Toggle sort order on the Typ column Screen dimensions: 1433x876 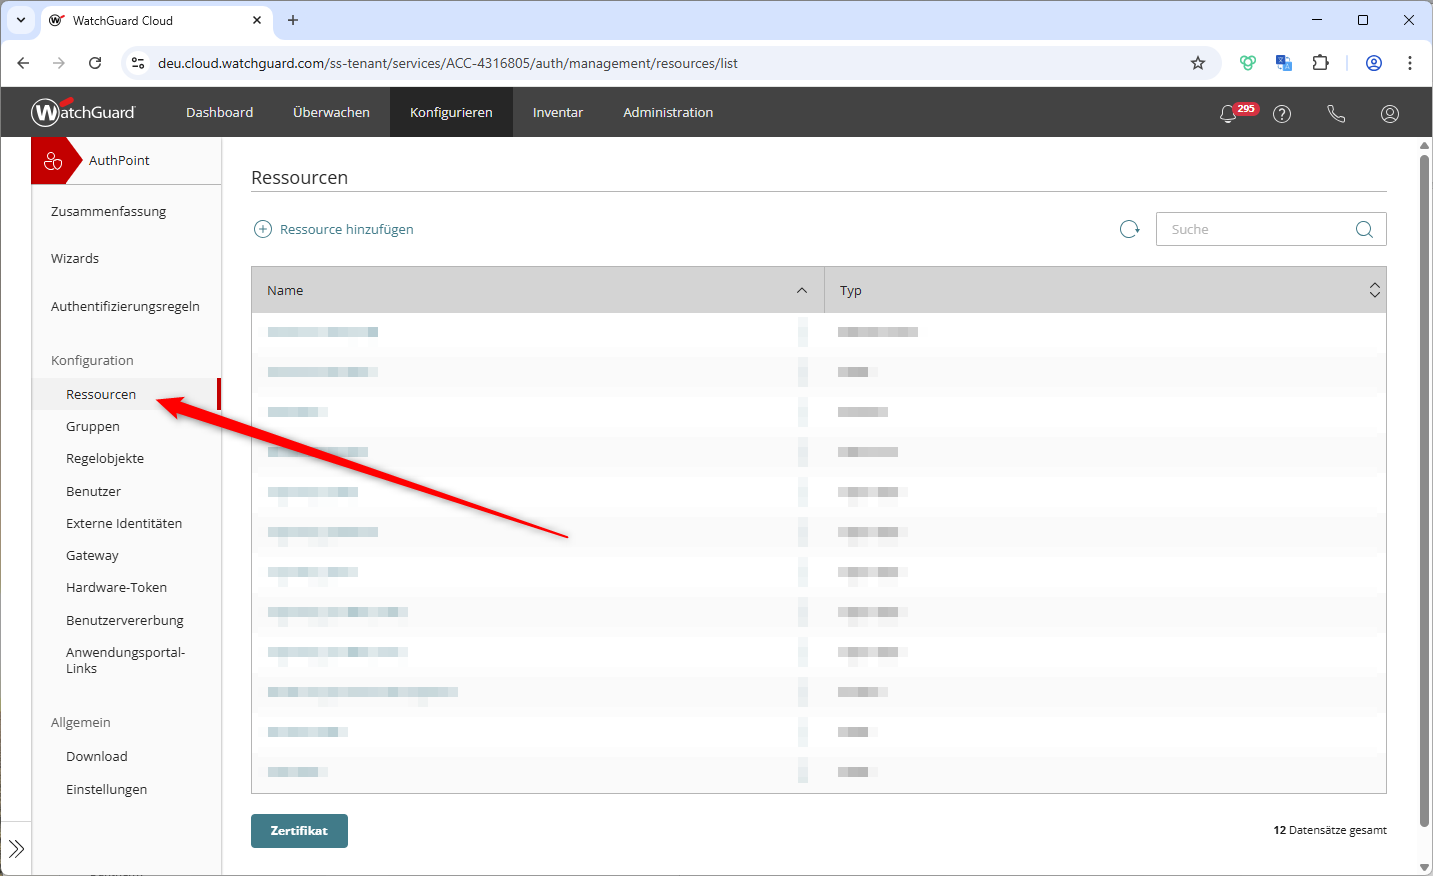(1374, 290)
